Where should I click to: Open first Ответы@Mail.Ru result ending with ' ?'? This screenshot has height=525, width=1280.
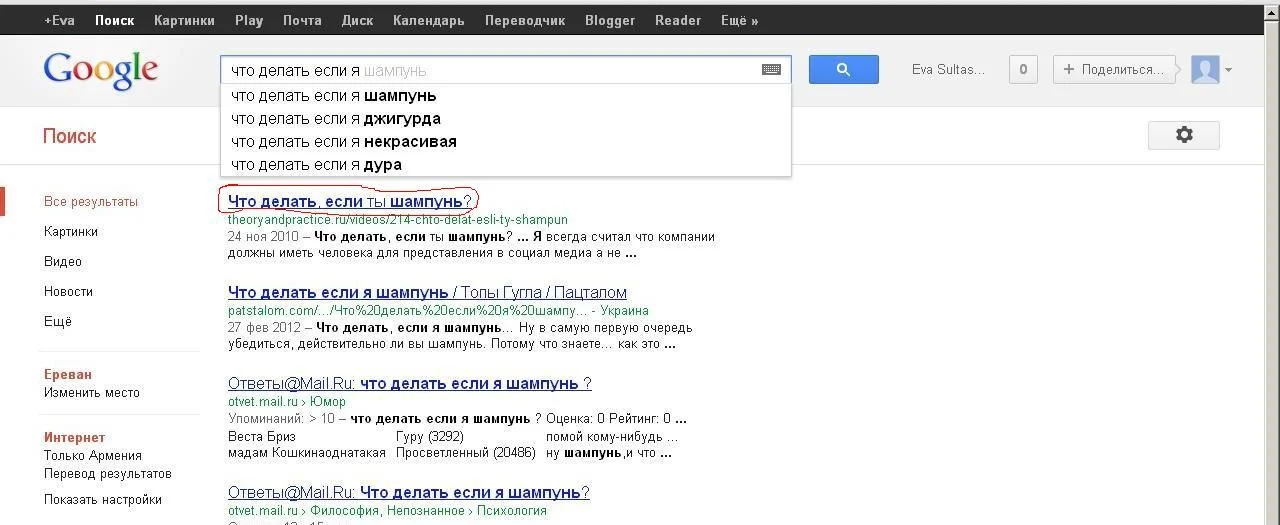(x=410, y=383)
